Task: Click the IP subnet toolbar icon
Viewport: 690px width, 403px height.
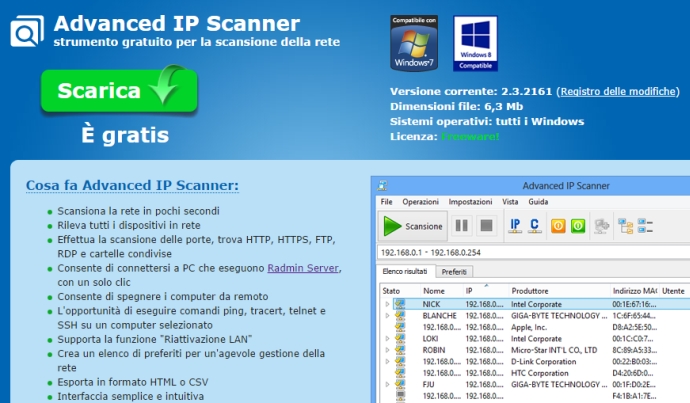Action: (515, 226)
